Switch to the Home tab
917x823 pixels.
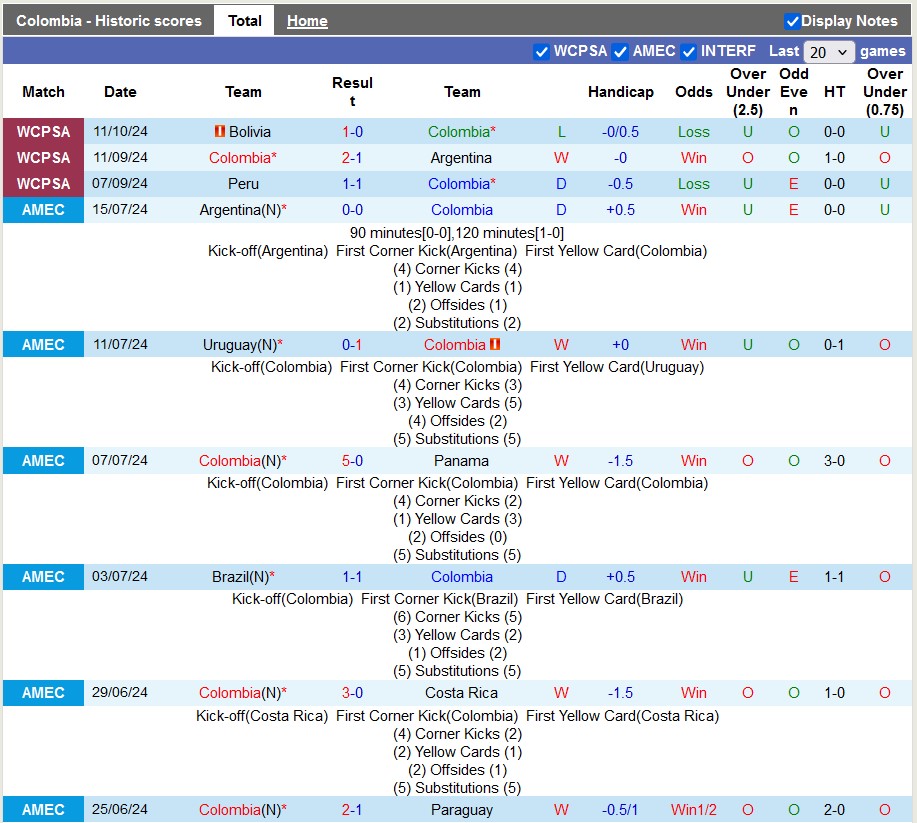(307, 21)
